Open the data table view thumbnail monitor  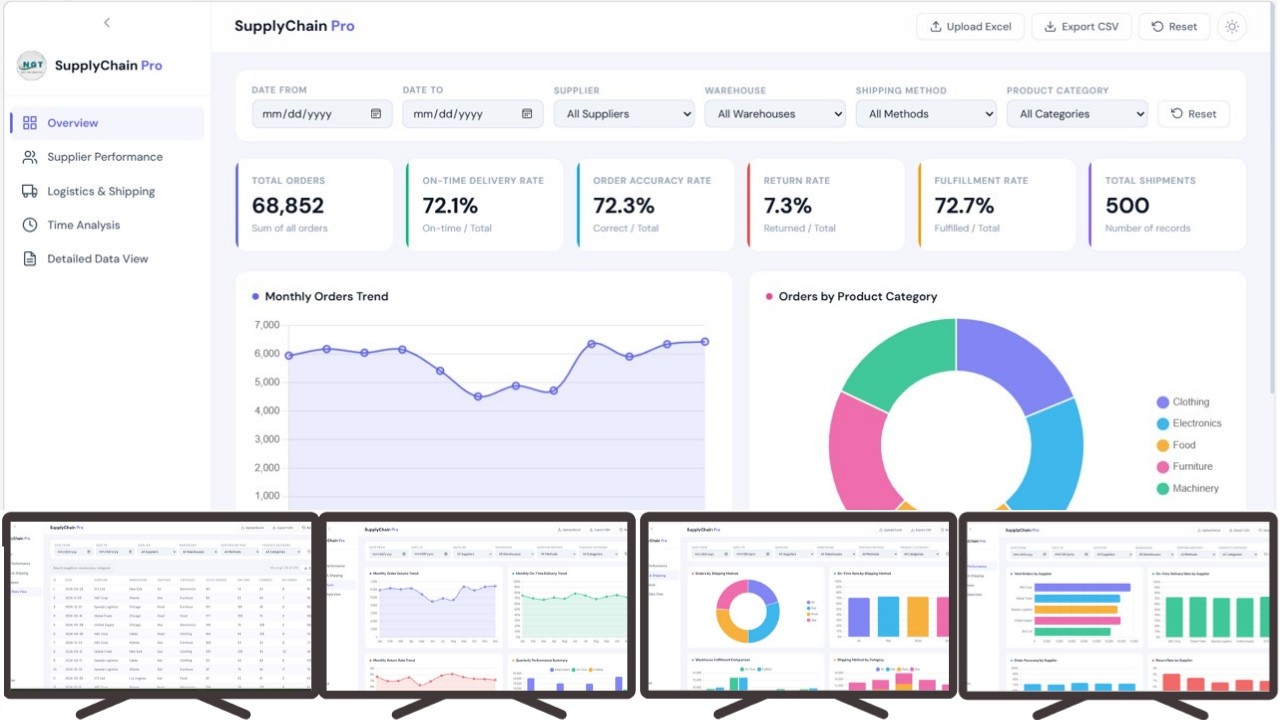(161, 604)
